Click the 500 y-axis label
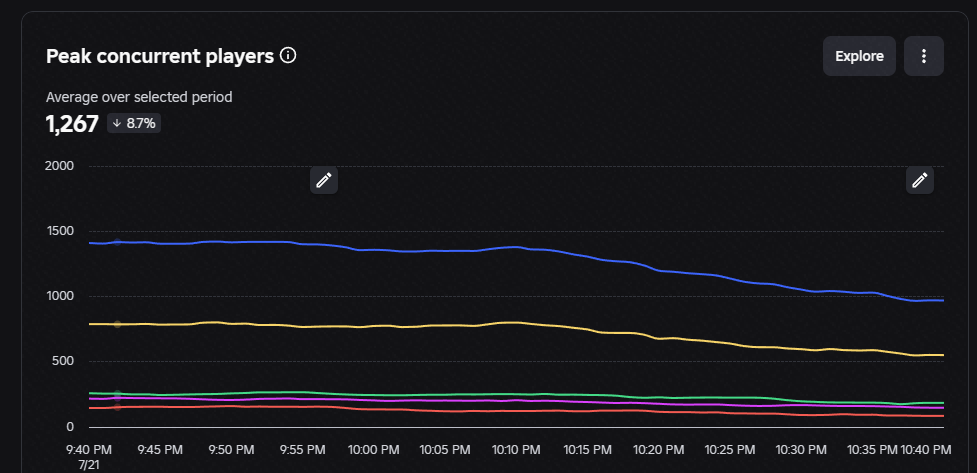977x473 pixels. point(63,361)
